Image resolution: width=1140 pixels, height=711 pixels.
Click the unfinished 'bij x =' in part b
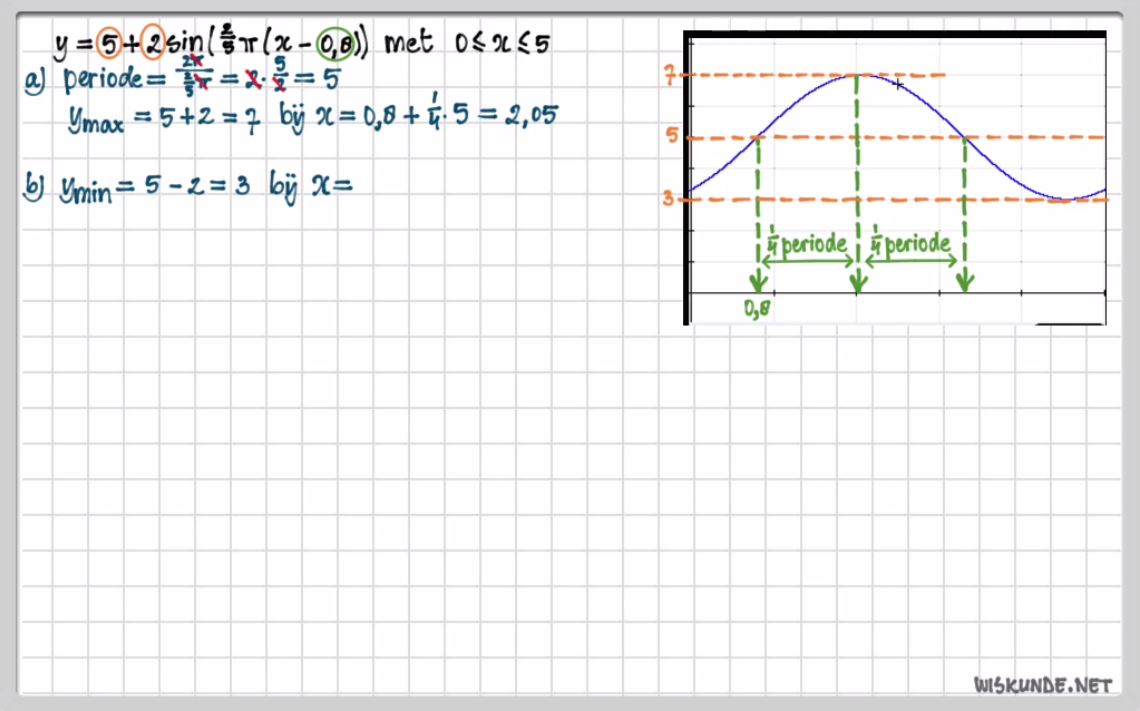click(x=311, y=188)
